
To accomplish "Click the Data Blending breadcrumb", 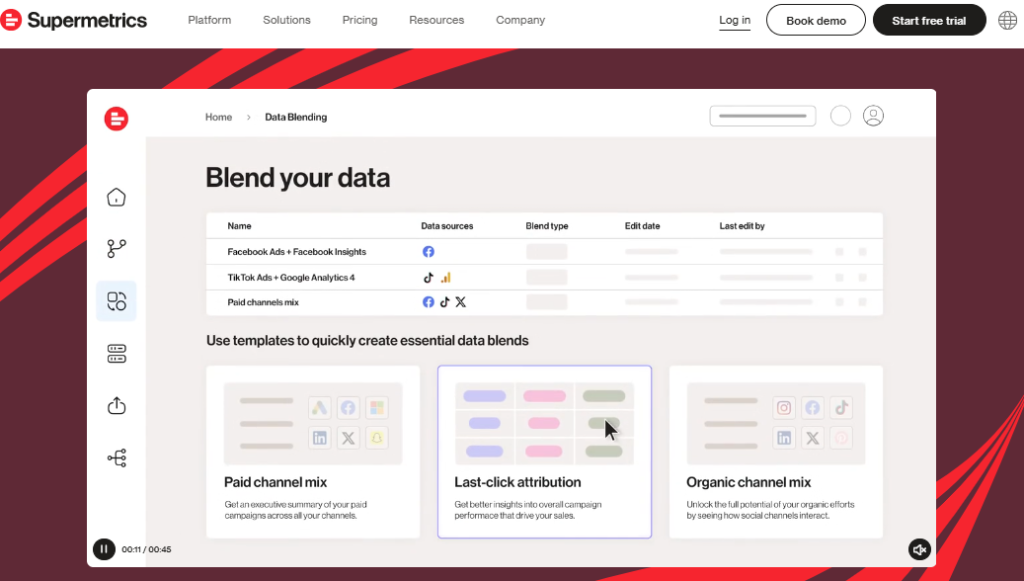I will [296, 117].
